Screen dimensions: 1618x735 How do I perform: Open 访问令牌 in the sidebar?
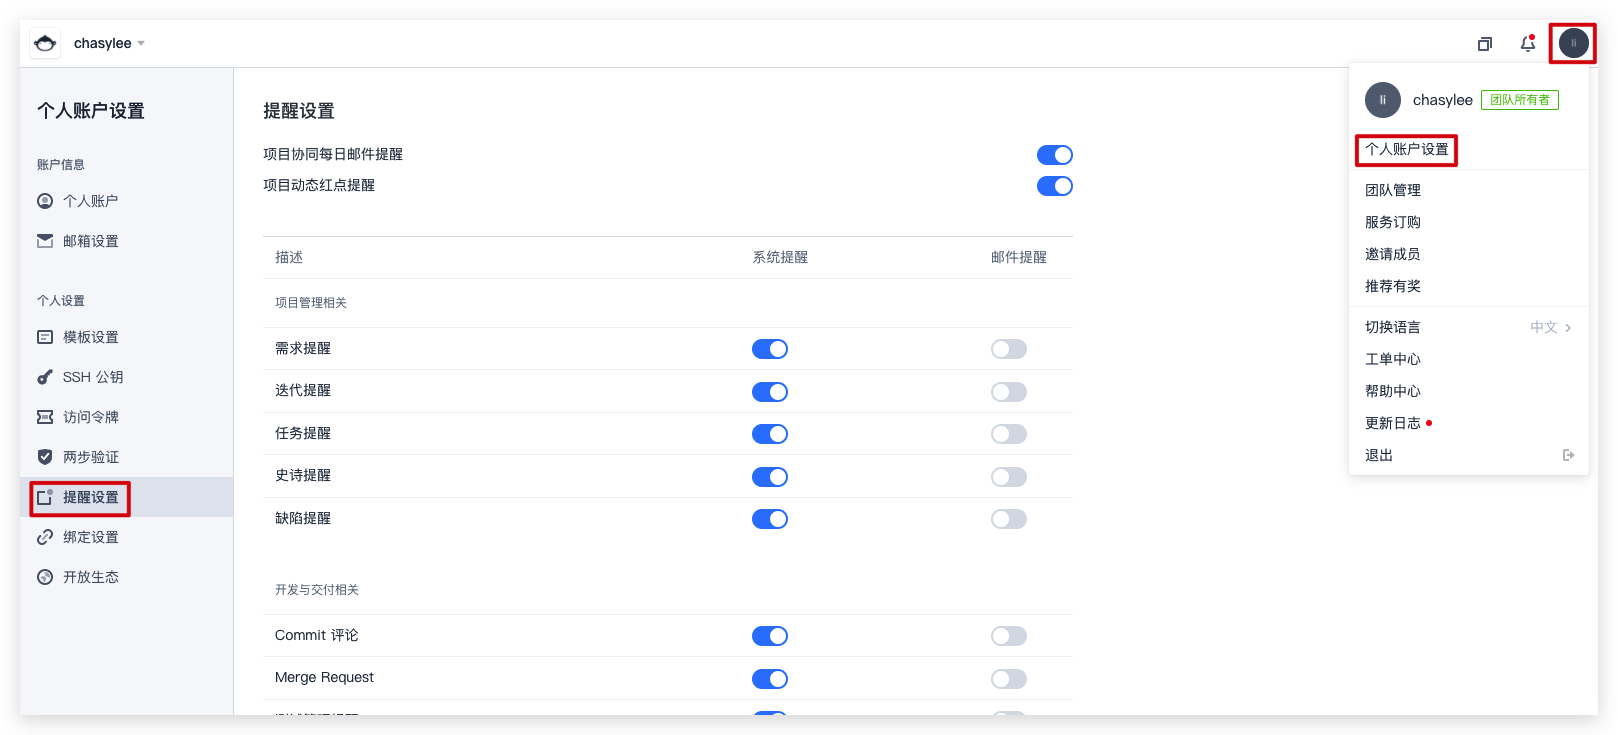(x=90, y=417)
